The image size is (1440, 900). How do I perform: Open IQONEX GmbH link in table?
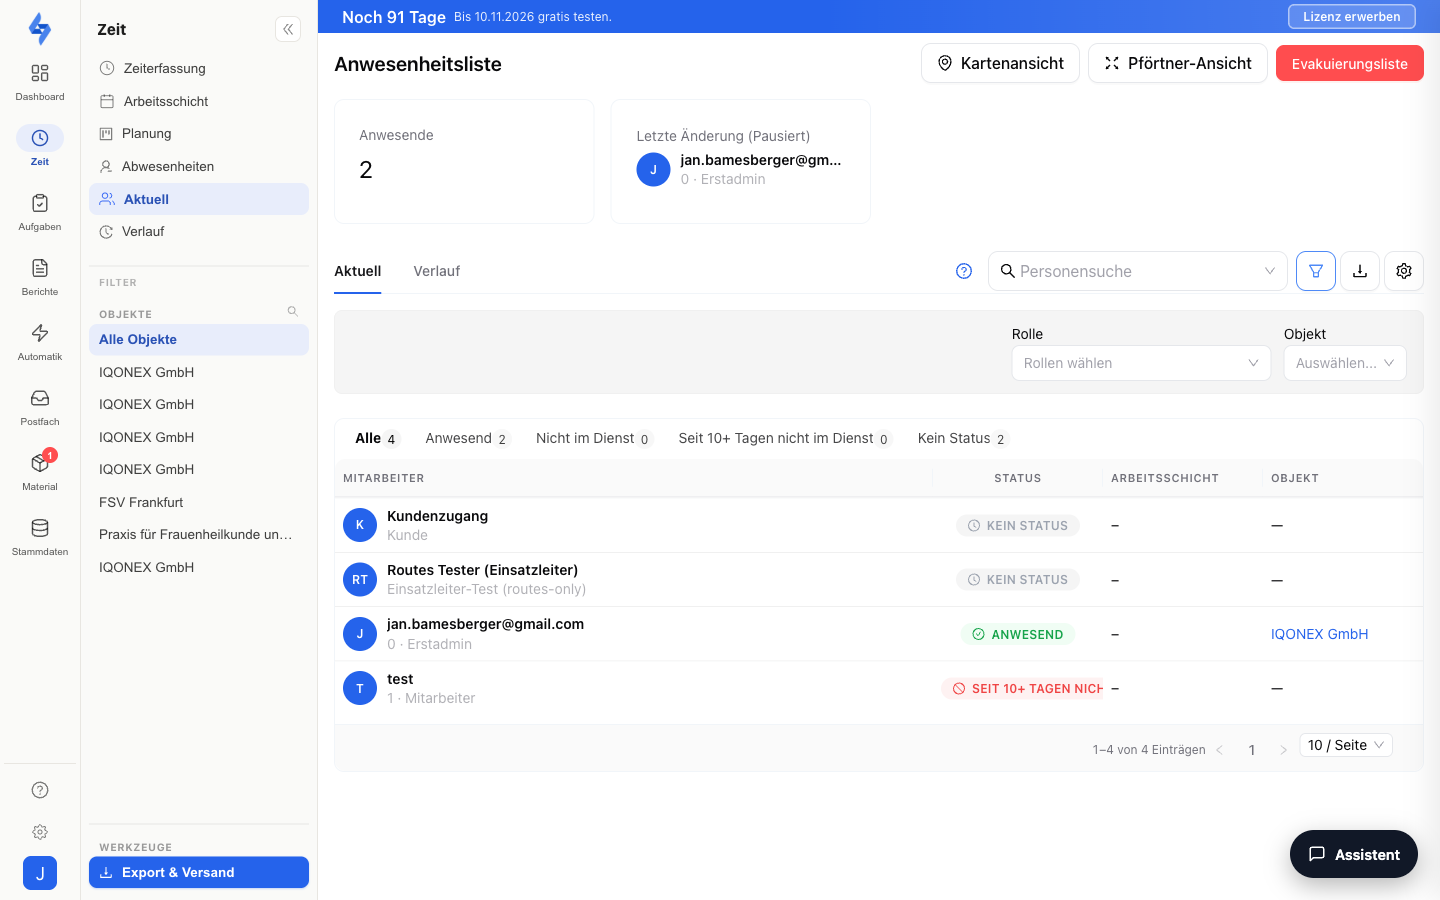pyautogui.click(x=1319, y=634)
